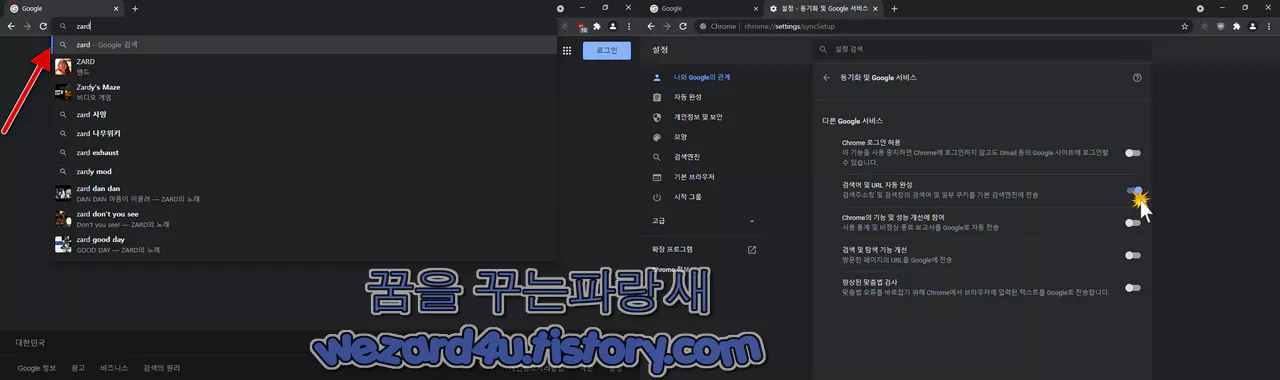Open '확장 프로그램' external link
This screenshot has height=380, width=1280.
click(703, 249)
